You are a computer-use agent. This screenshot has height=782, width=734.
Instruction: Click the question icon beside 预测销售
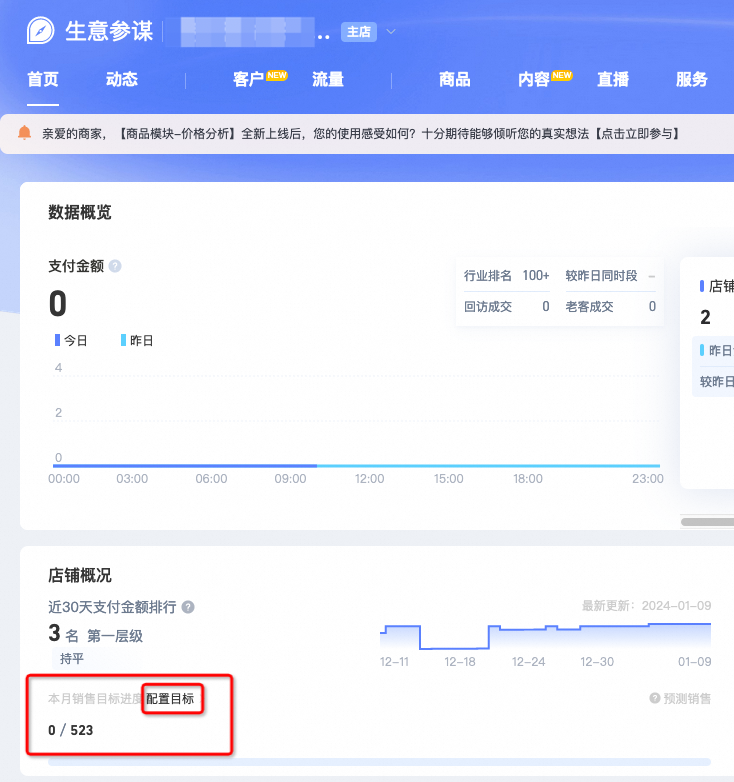click(655, 698)
